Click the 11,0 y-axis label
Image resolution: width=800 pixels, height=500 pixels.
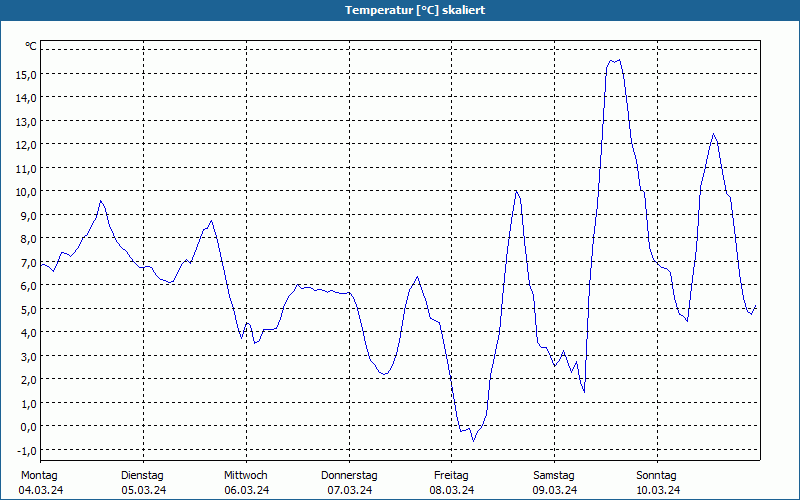coord(26,168)
